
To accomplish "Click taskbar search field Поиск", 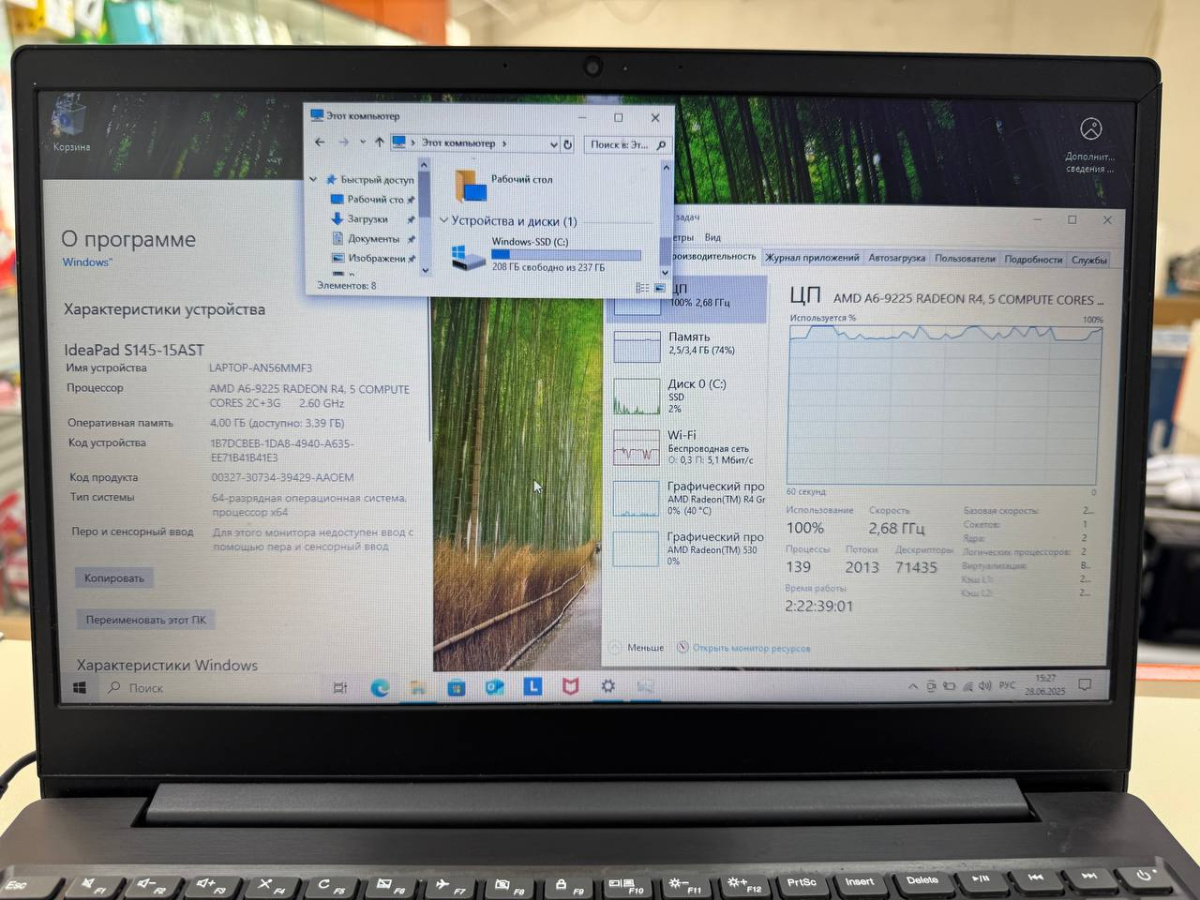I will click(x=212, y=688).
